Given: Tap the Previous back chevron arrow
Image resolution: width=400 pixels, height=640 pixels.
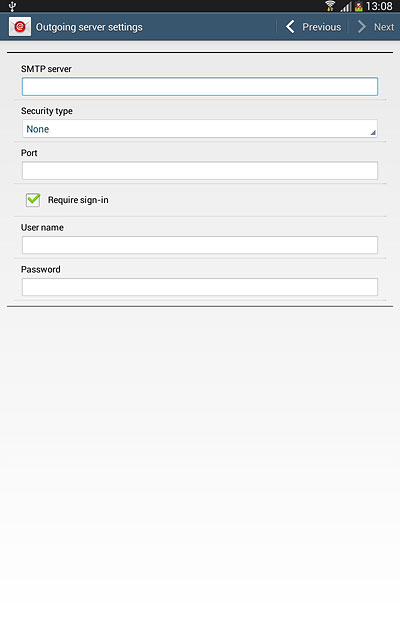Looking at the screenshot, I should 290,27.
